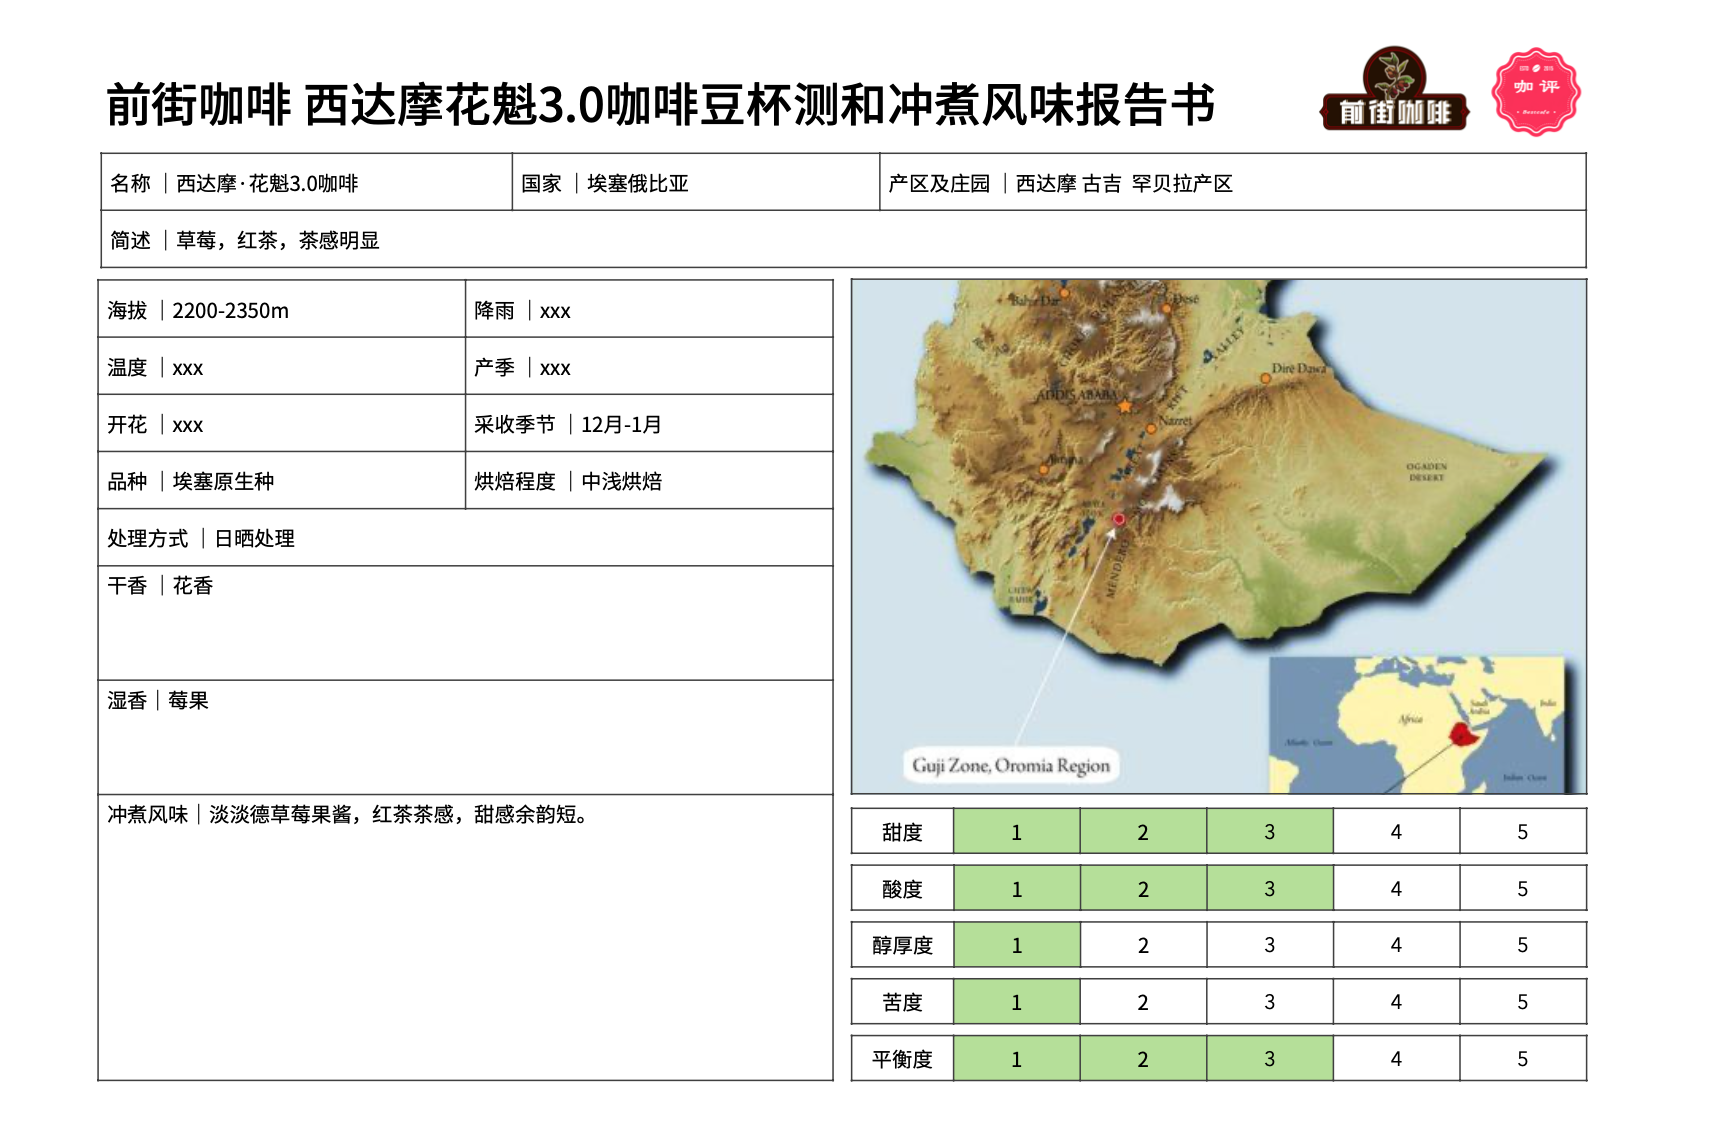Select the altitude value 2200-2350m
The width and height of the screenshot is (1712, 1132).
tap(231, 311)
